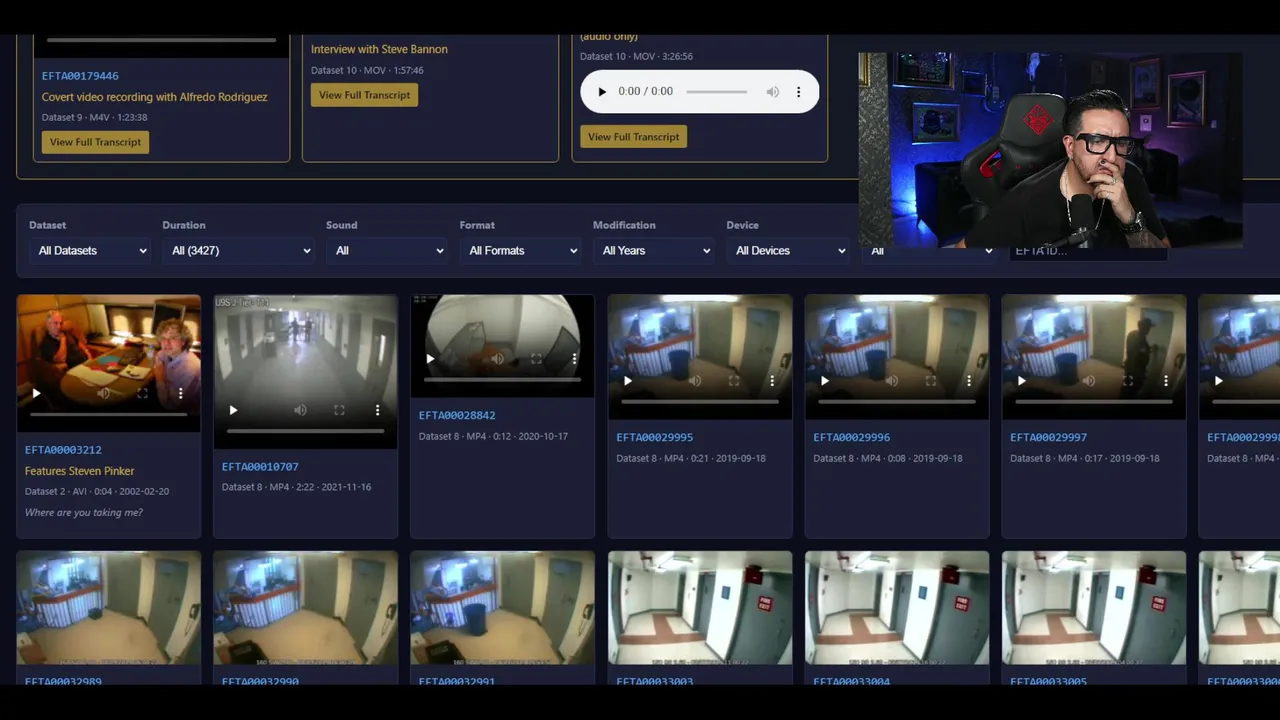Open link EFTA00179446
The height and width of the screenshot is (720, 1280).
[80, 76]
